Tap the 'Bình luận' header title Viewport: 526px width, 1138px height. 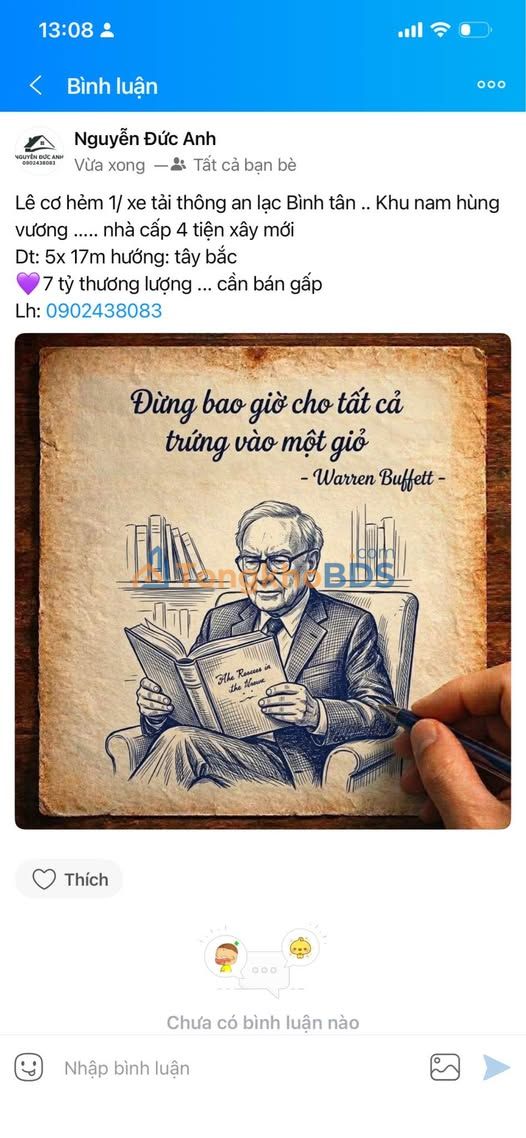[x=112, y=86]
